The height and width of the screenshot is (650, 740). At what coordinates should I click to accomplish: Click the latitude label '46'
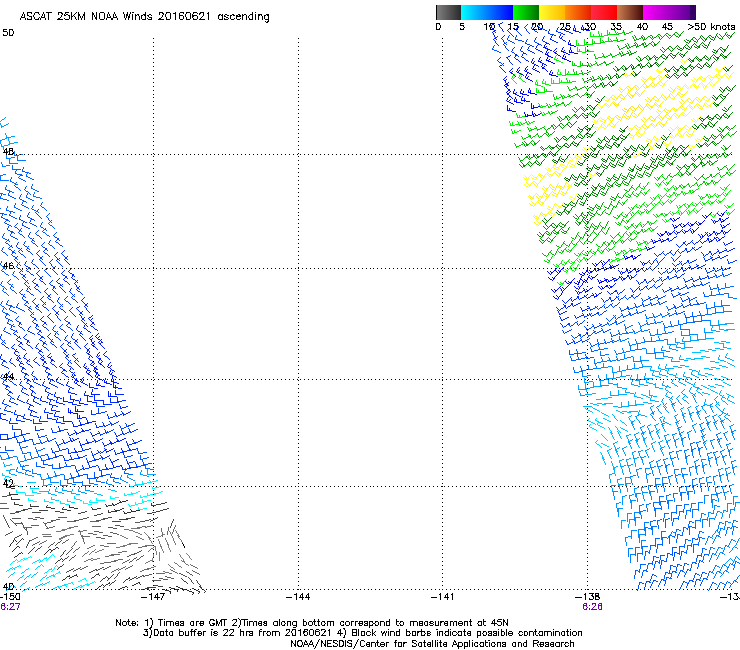click(x=8, y=266)
